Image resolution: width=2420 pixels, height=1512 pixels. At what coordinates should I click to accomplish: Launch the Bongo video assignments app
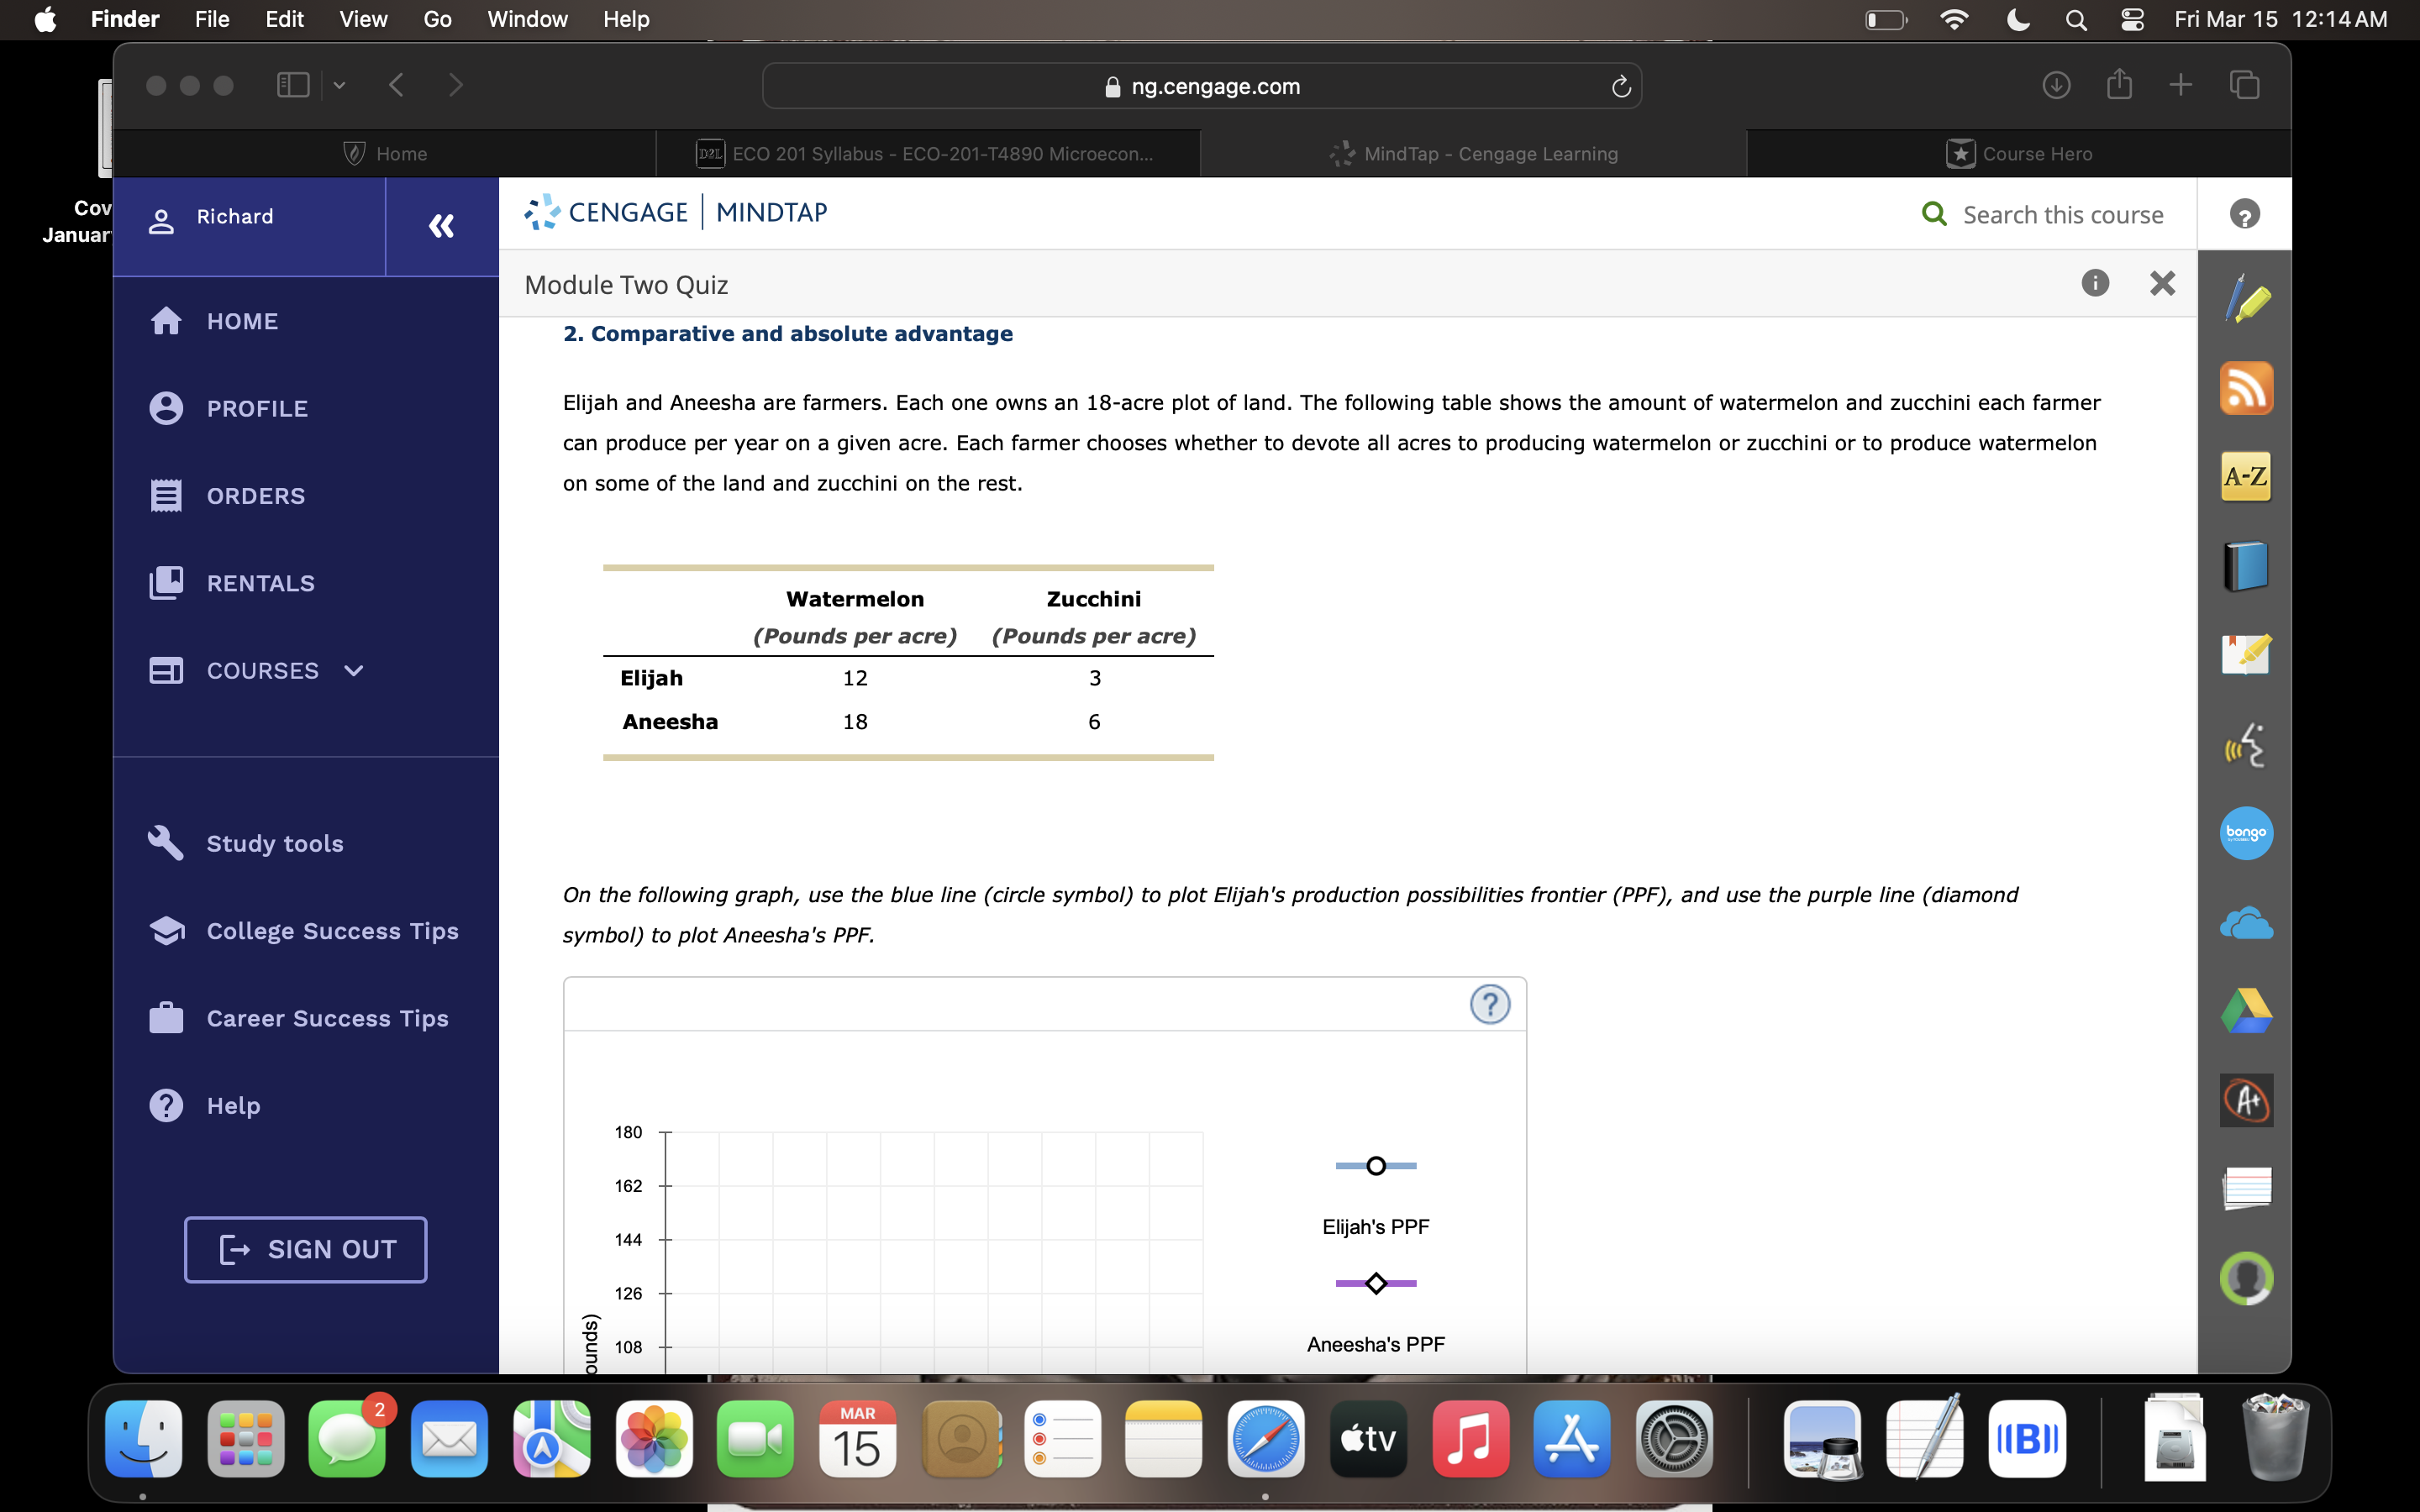tap(2246, 833)
